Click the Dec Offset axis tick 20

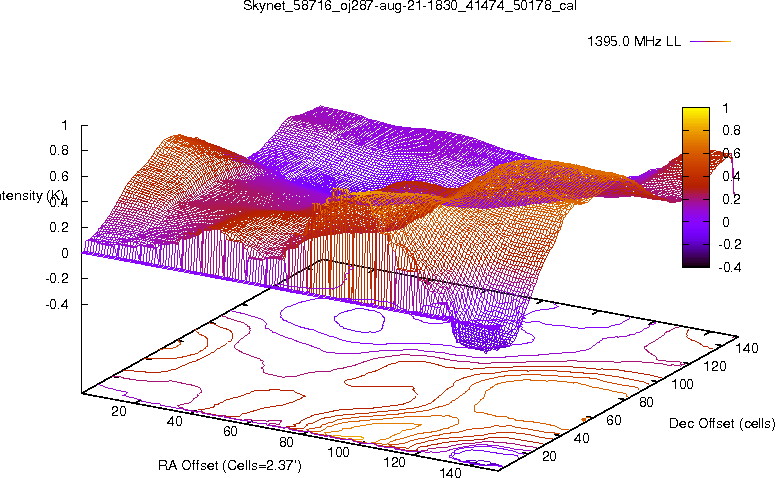tap(550, 456)
